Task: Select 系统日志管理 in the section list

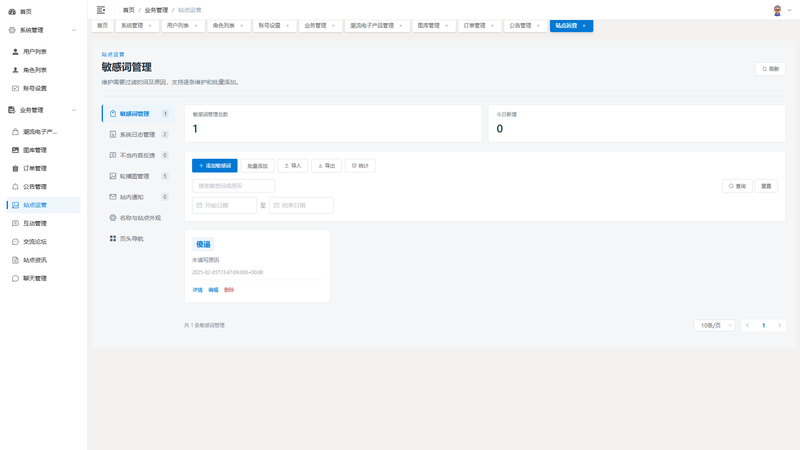Action: (138, 135)
